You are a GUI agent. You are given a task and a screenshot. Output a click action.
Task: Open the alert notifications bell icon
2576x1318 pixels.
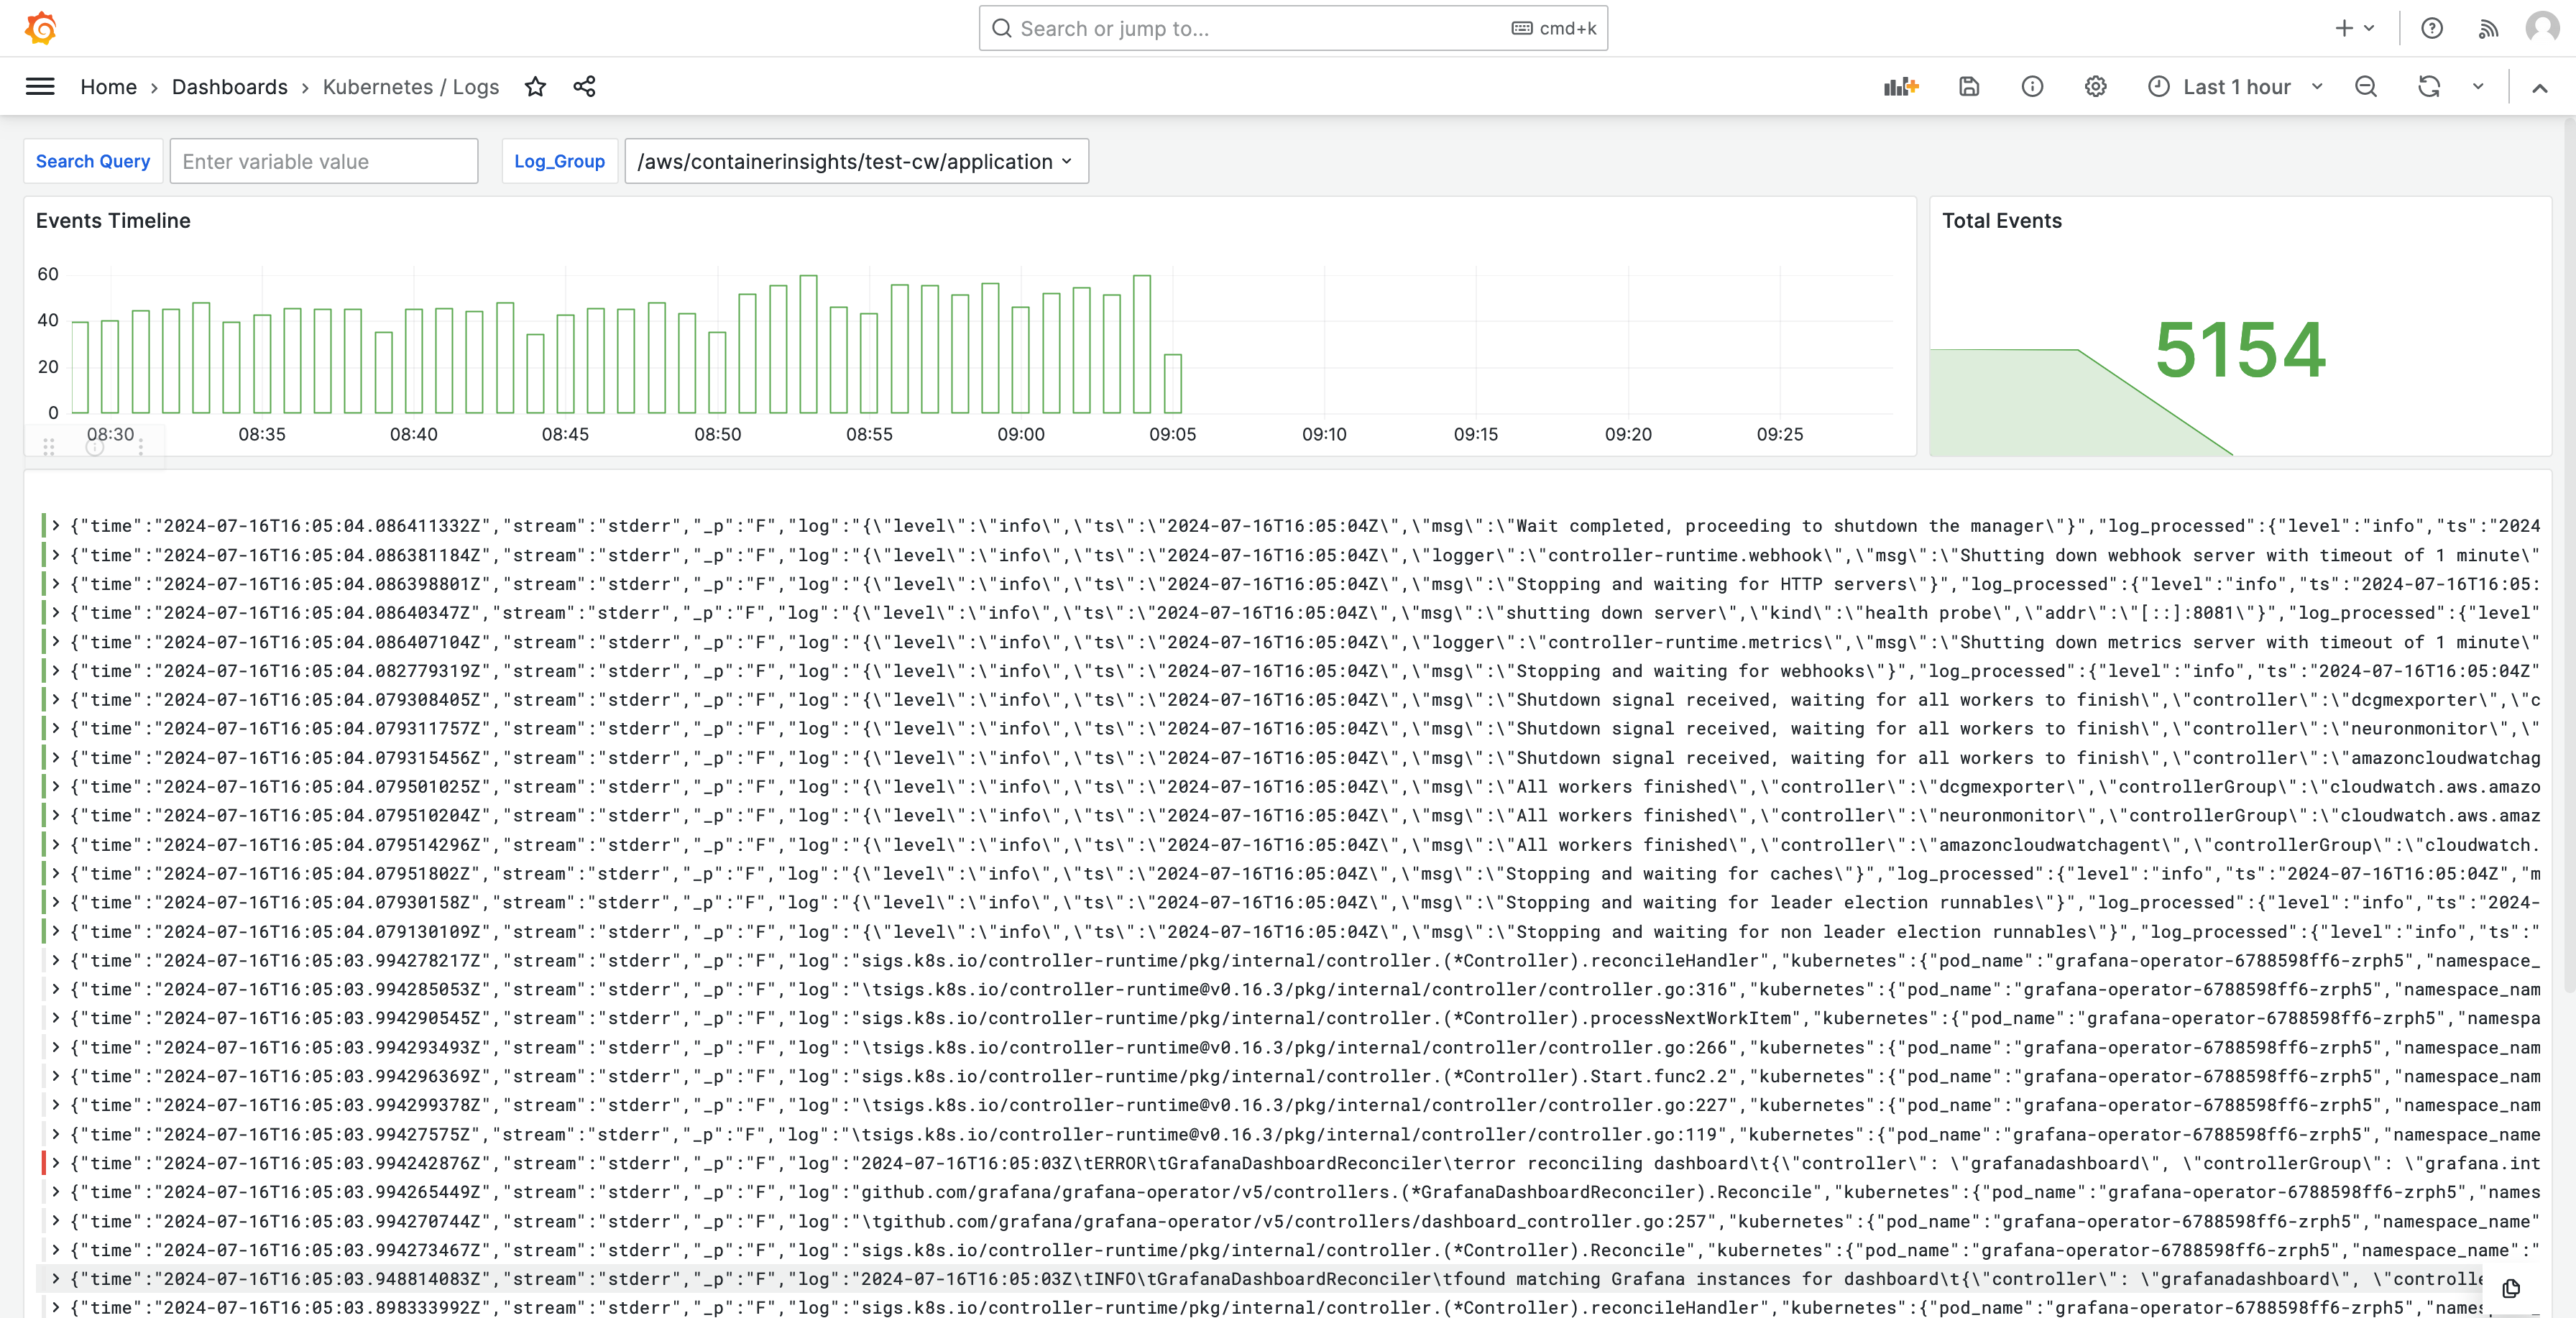pos(2488,29)
